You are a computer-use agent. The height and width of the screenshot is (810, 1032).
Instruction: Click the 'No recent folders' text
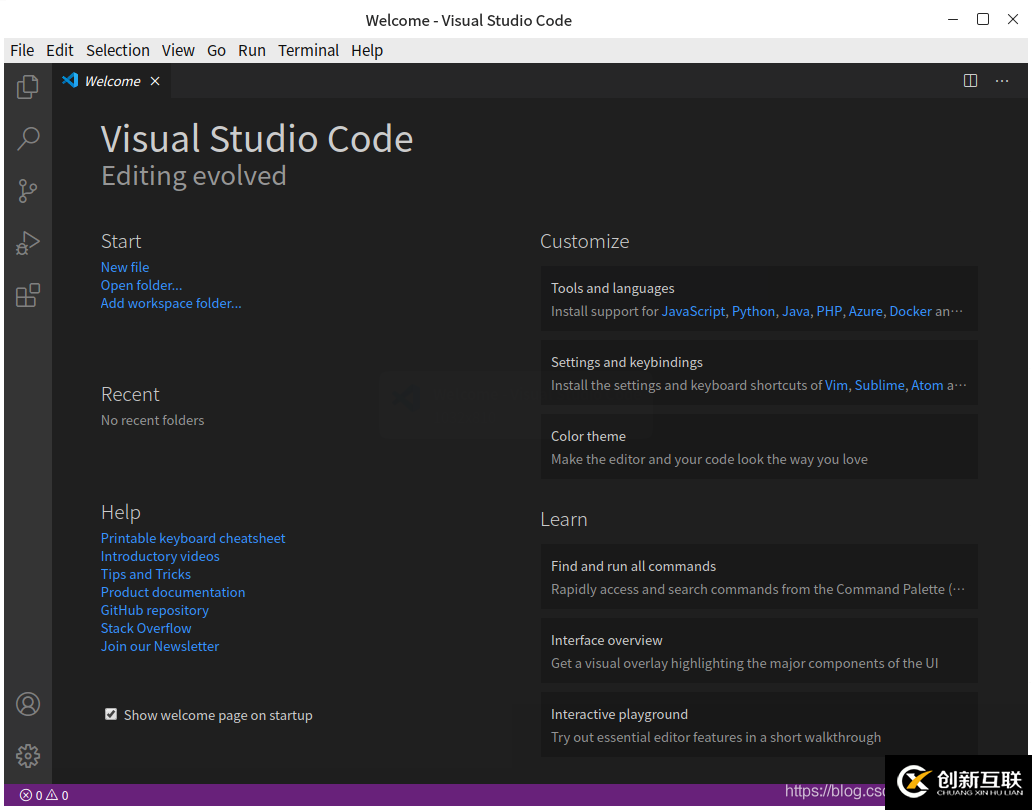tap(153, 420)
